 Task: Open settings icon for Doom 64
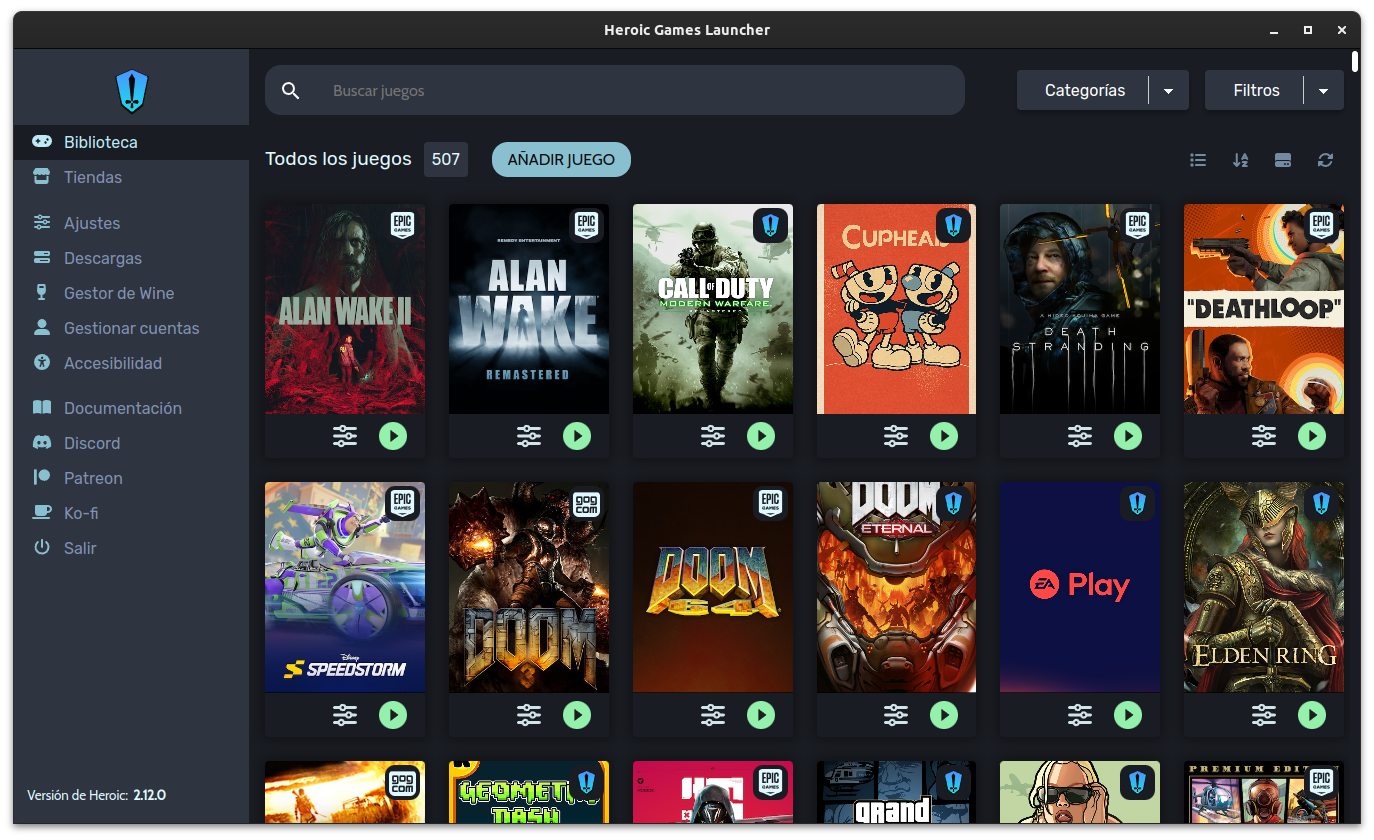pos(712,714)
